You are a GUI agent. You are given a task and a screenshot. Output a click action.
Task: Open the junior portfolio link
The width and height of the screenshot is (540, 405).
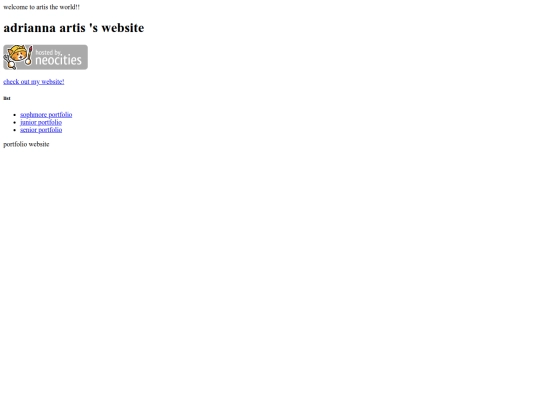pyautogui.click(x=41, y=122)
